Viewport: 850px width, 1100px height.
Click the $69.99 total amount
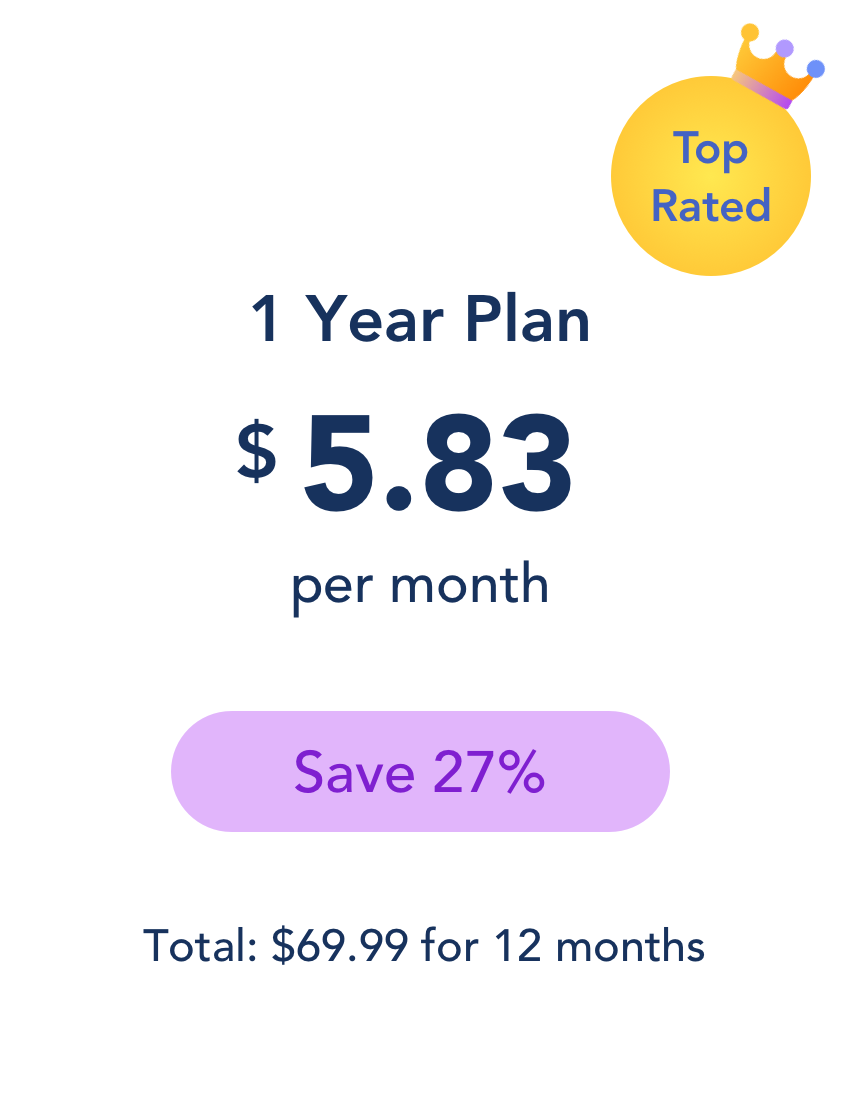[x=340, y=946]
